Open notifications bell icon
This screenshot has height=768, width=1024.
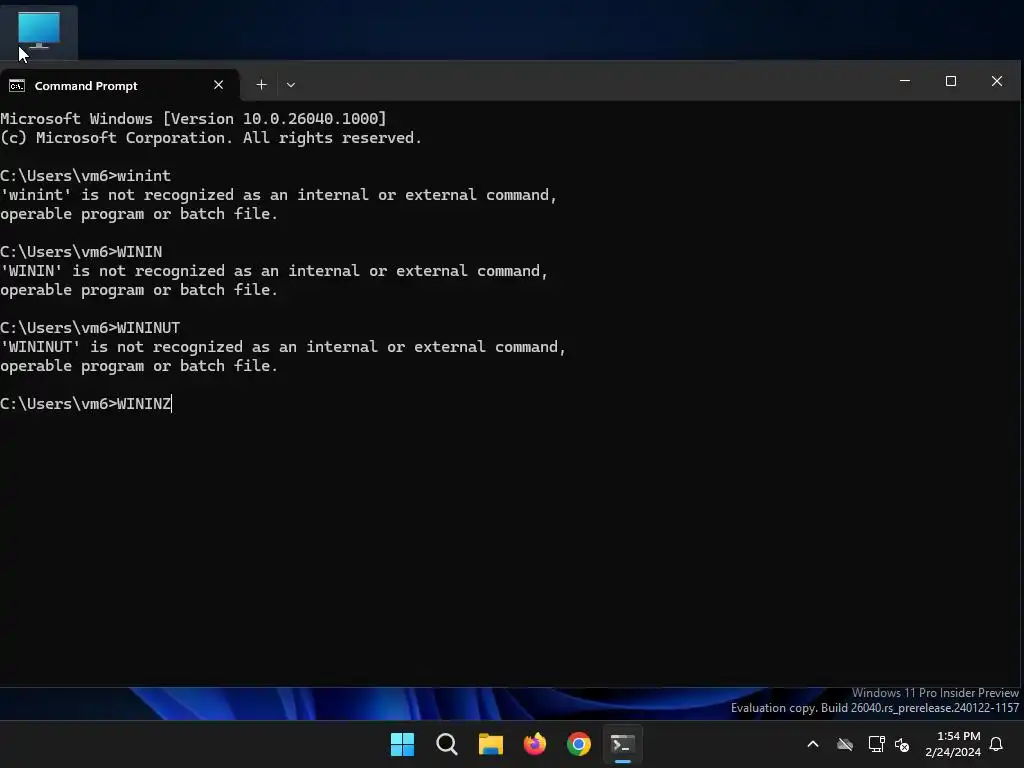pyautogui.click(x=997, y=744)
